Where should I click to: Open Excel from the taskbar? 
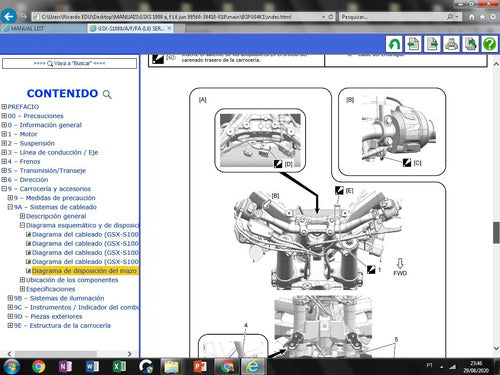(119, 367)
